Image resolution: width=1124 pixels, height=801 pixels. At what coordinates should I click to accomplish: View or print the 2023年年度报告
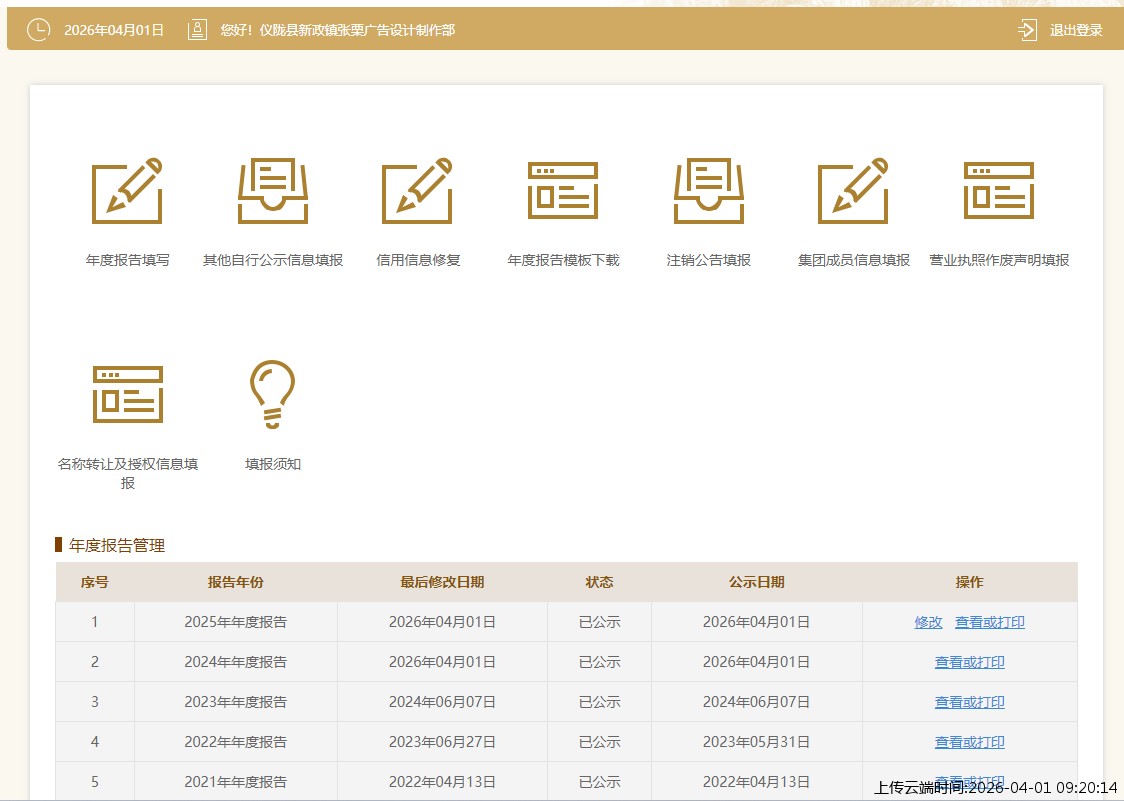pos(969,702)
